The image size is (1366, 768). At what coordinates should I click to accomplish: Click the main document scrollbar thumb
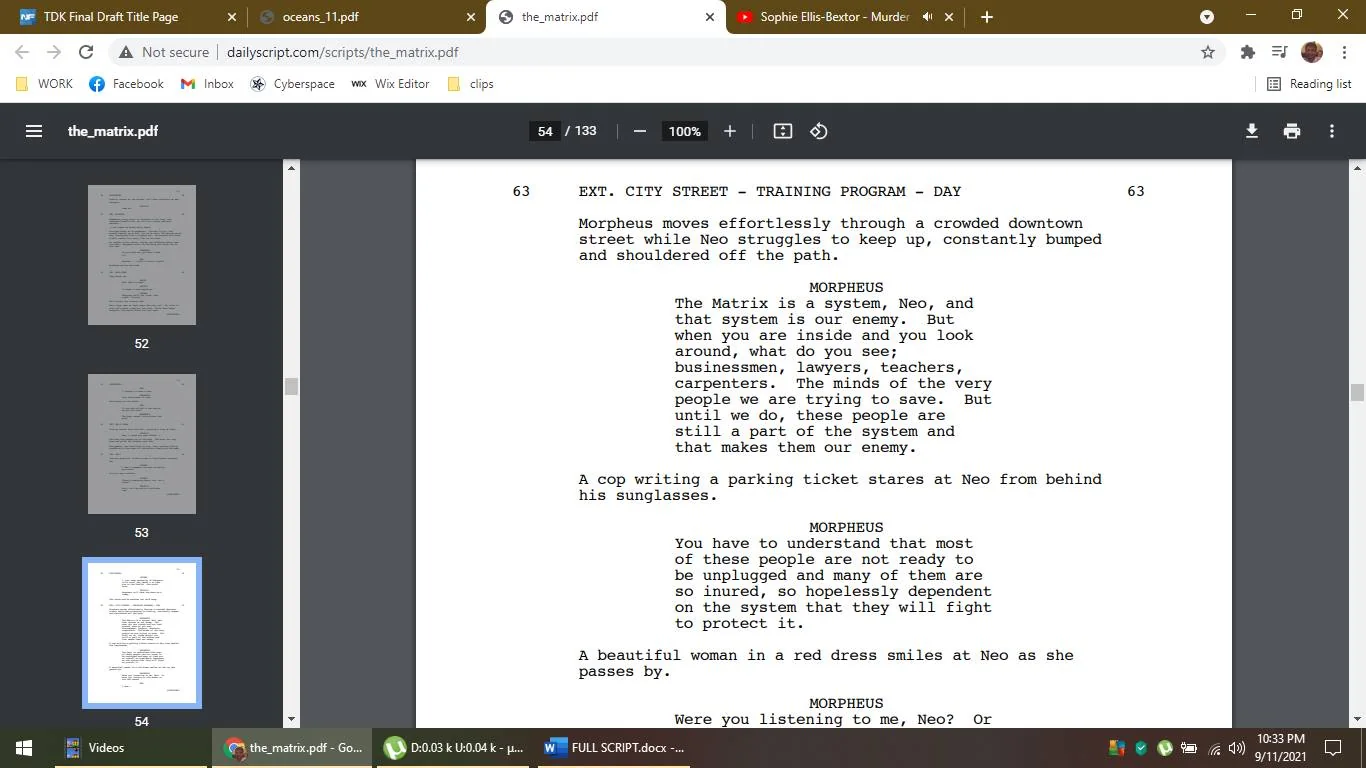point(1357,392)
